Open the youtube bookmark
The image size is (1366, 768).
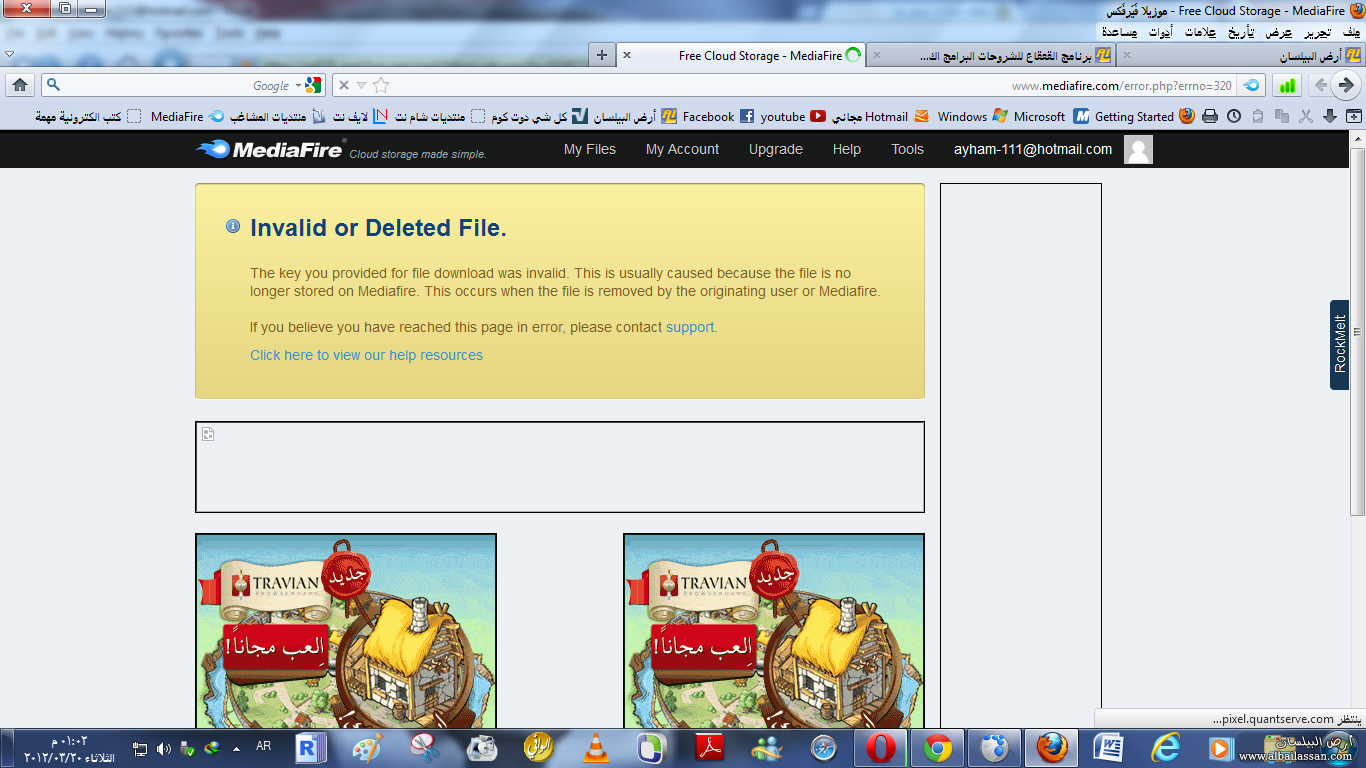pos(792,116)
